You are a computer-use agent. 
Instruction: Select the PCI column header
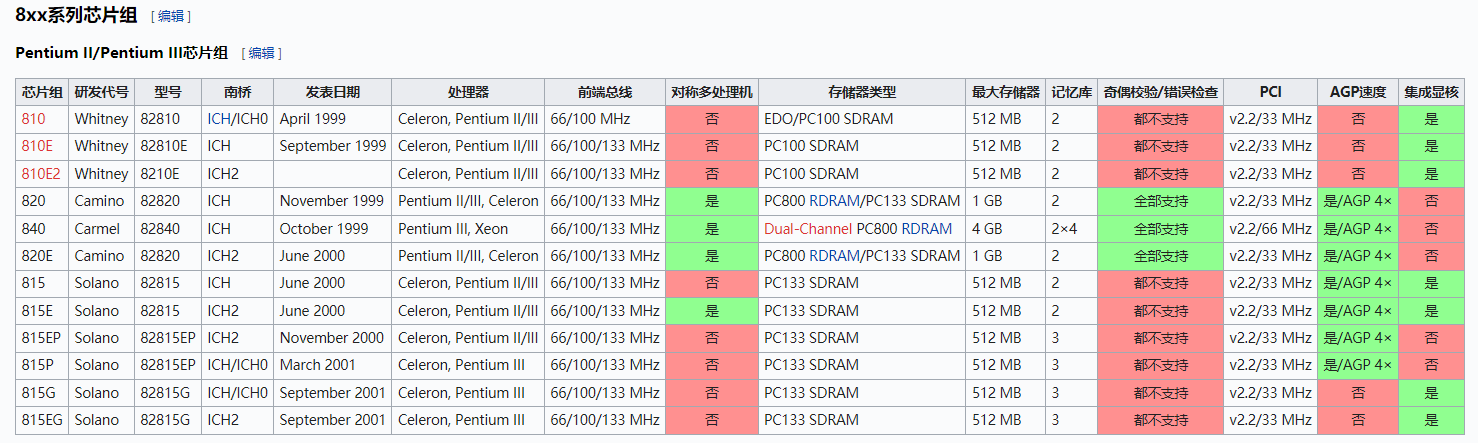coord(1270,92)
